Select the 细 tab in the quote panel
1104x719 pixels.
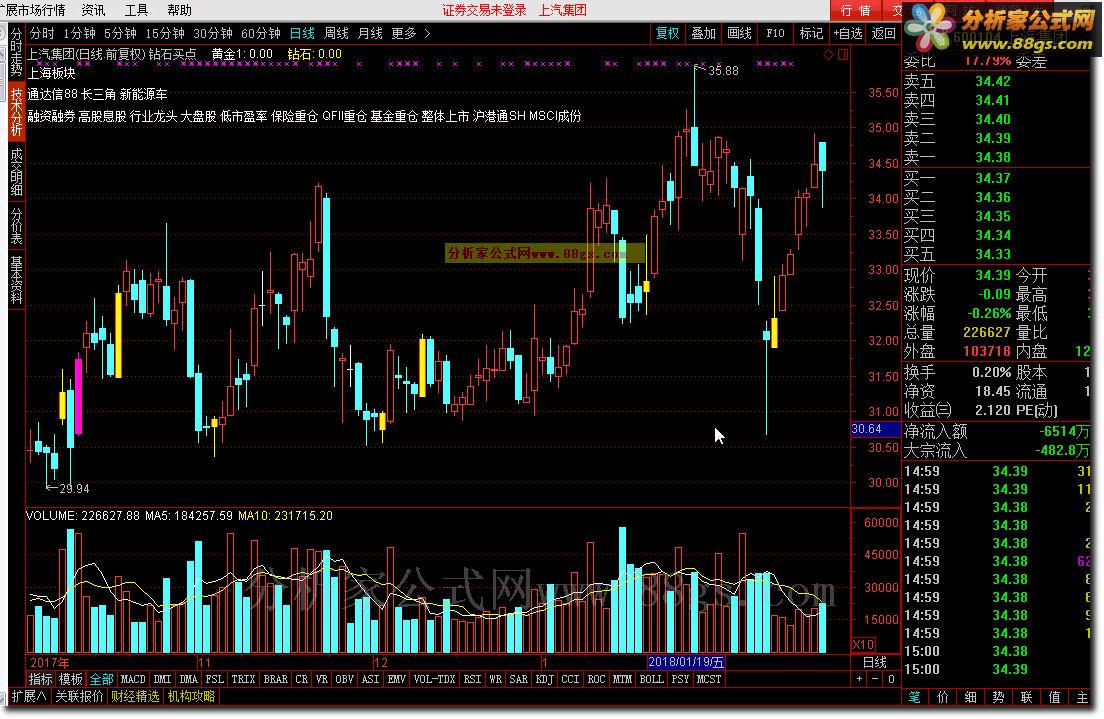point(970,697)
